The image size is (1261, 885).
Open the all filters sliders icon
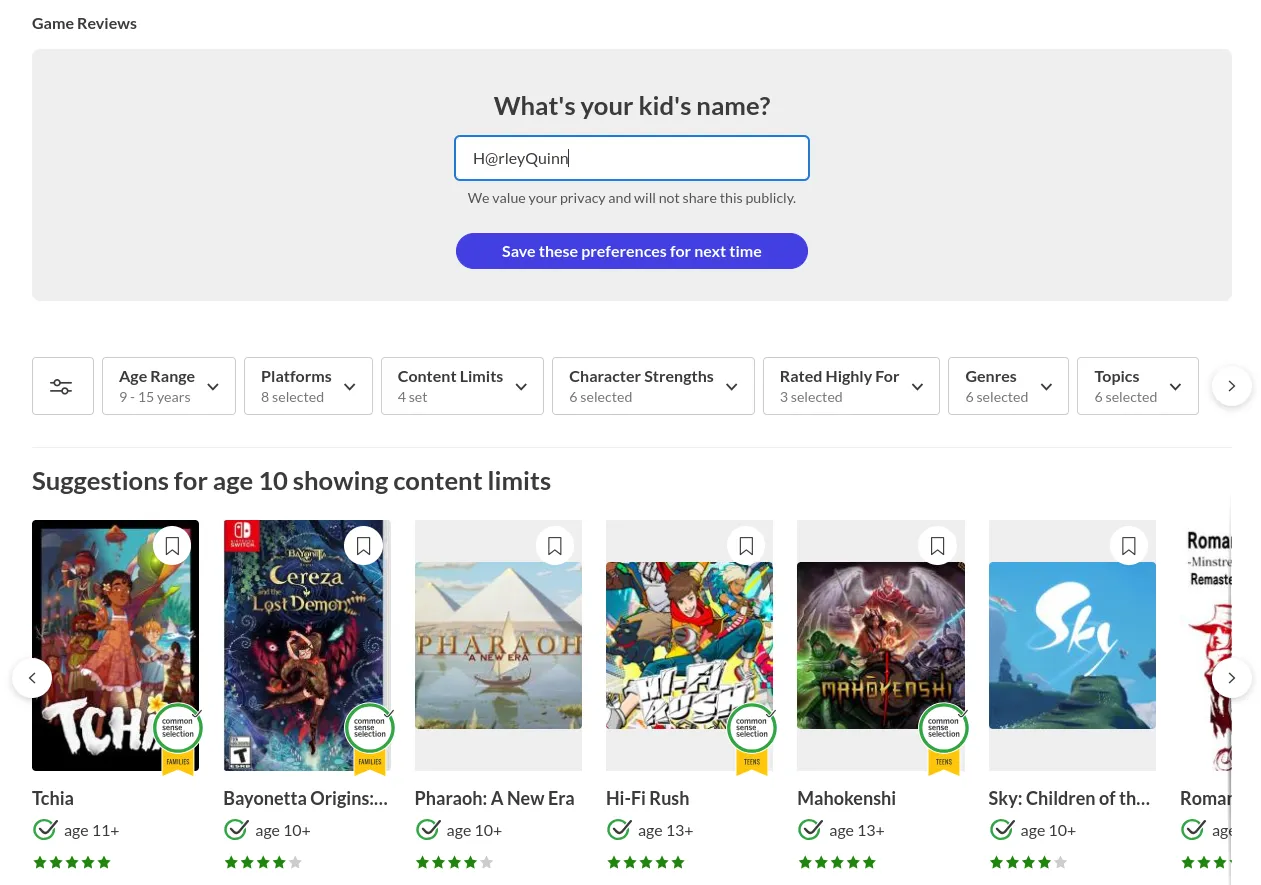coord(62,386)
